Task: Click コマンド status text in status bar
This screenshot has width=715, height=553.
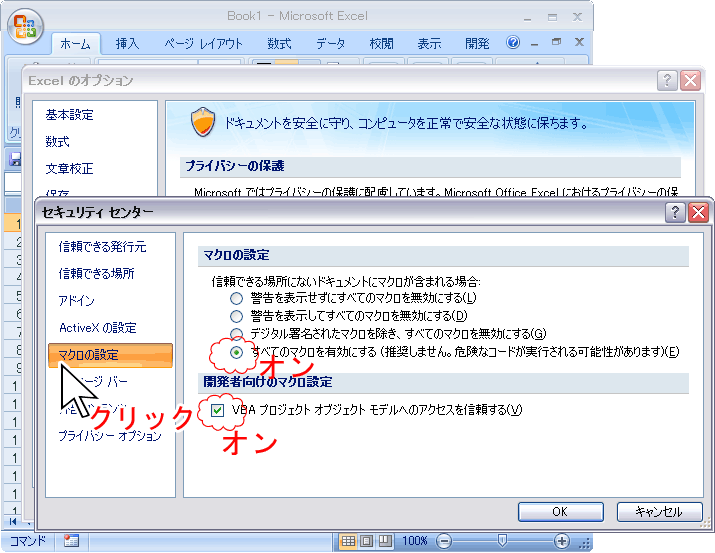Action: [x=28, y=541]
